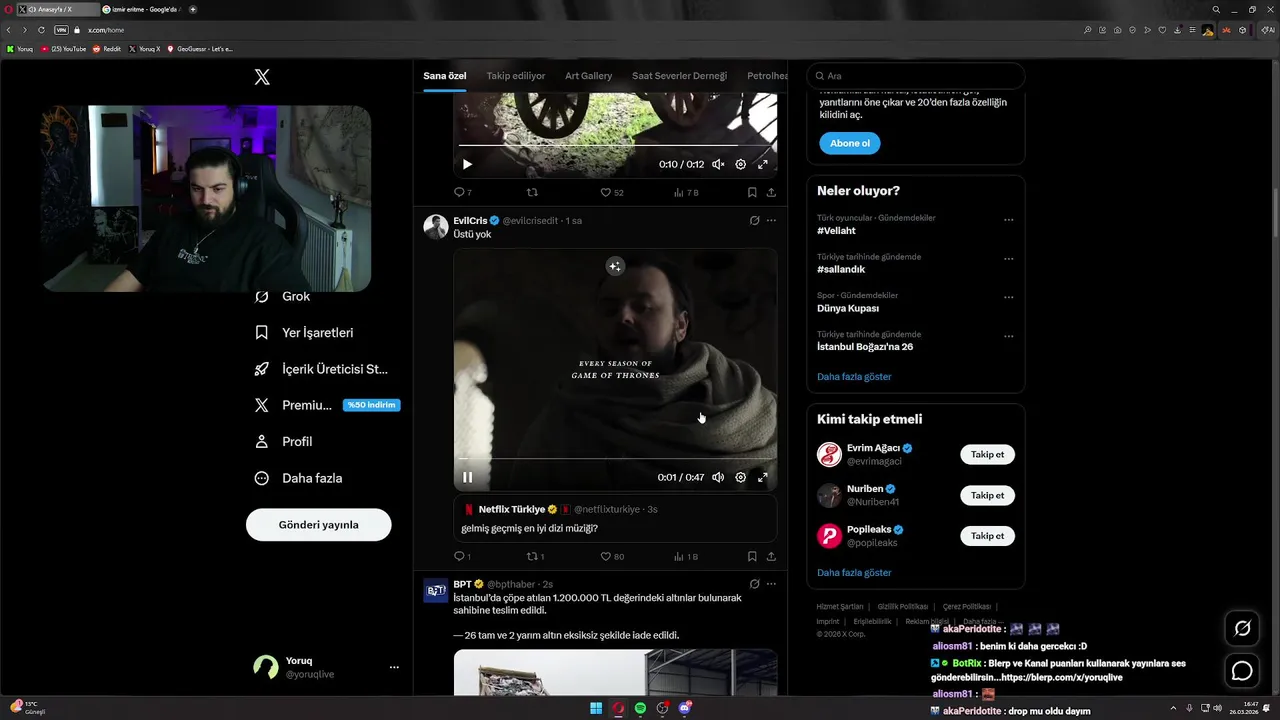Image resolution: width=1280 pixels, height=720 pixels.
Task: Open EvilCris profile avatar
Action: click(436, 226)
